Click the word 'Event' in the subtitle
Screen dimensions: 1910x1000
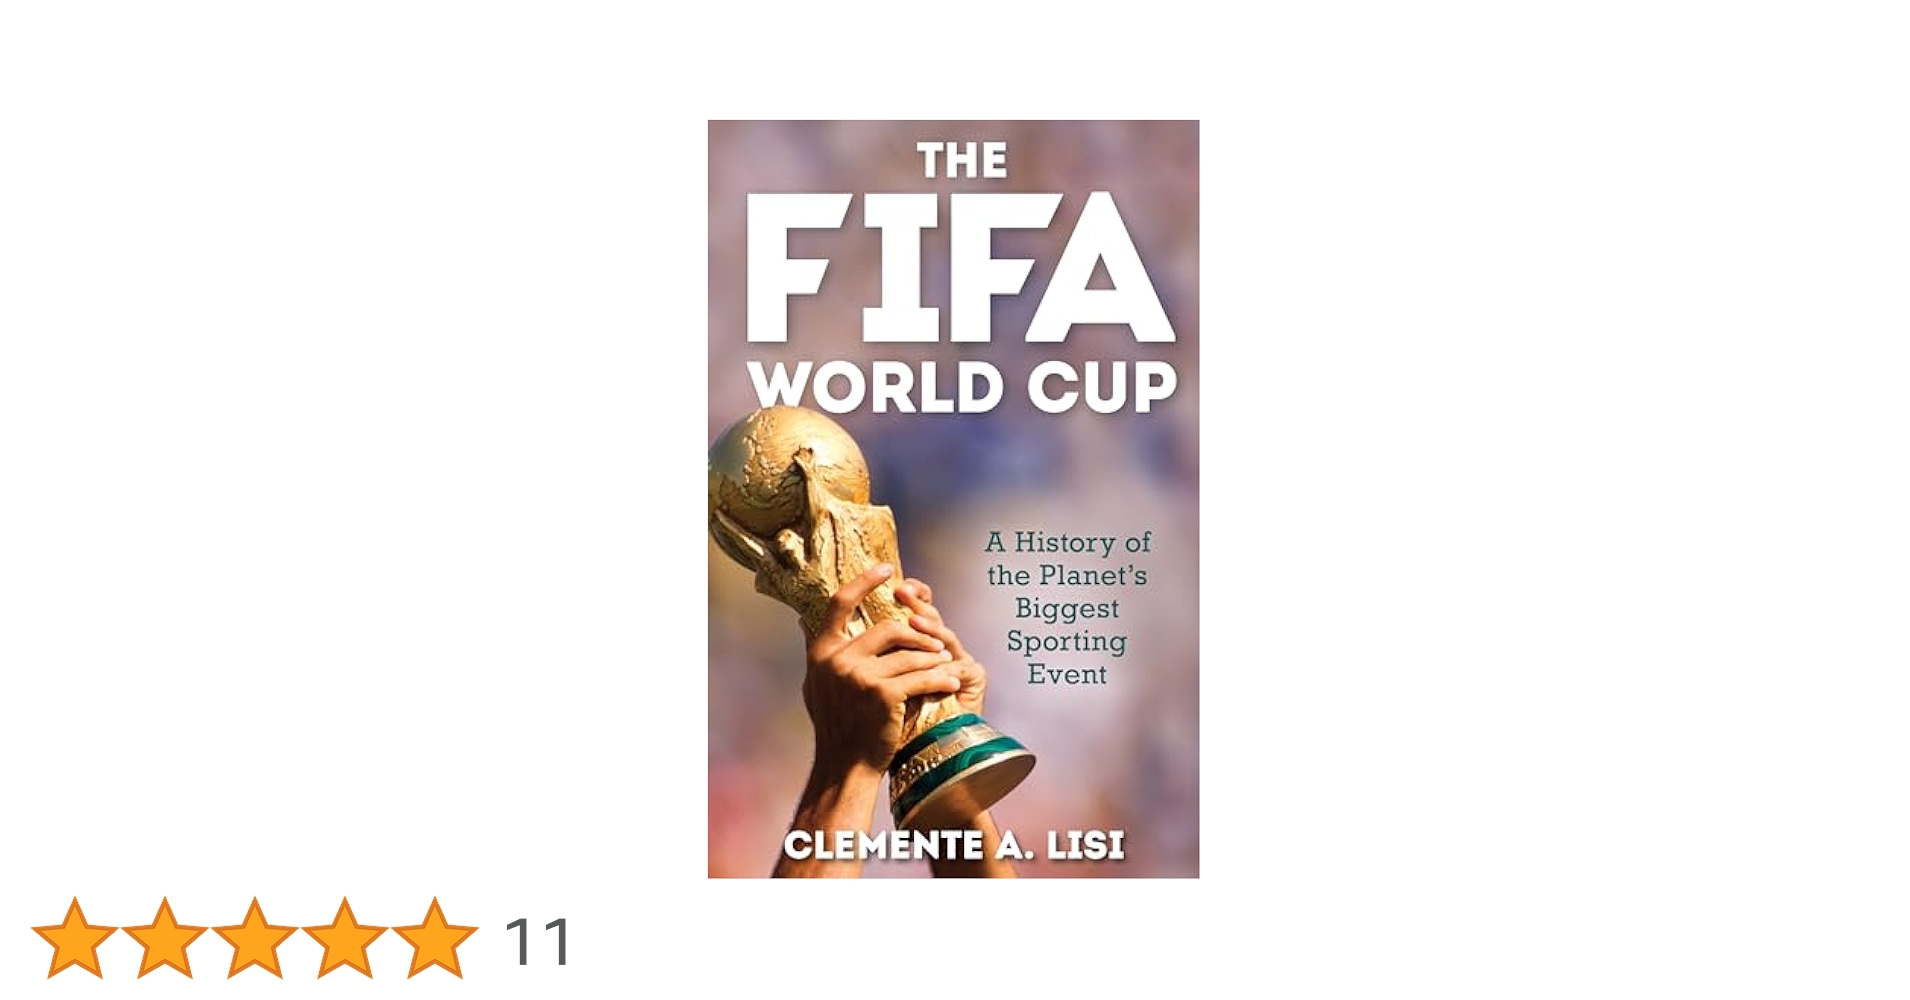1067,675
